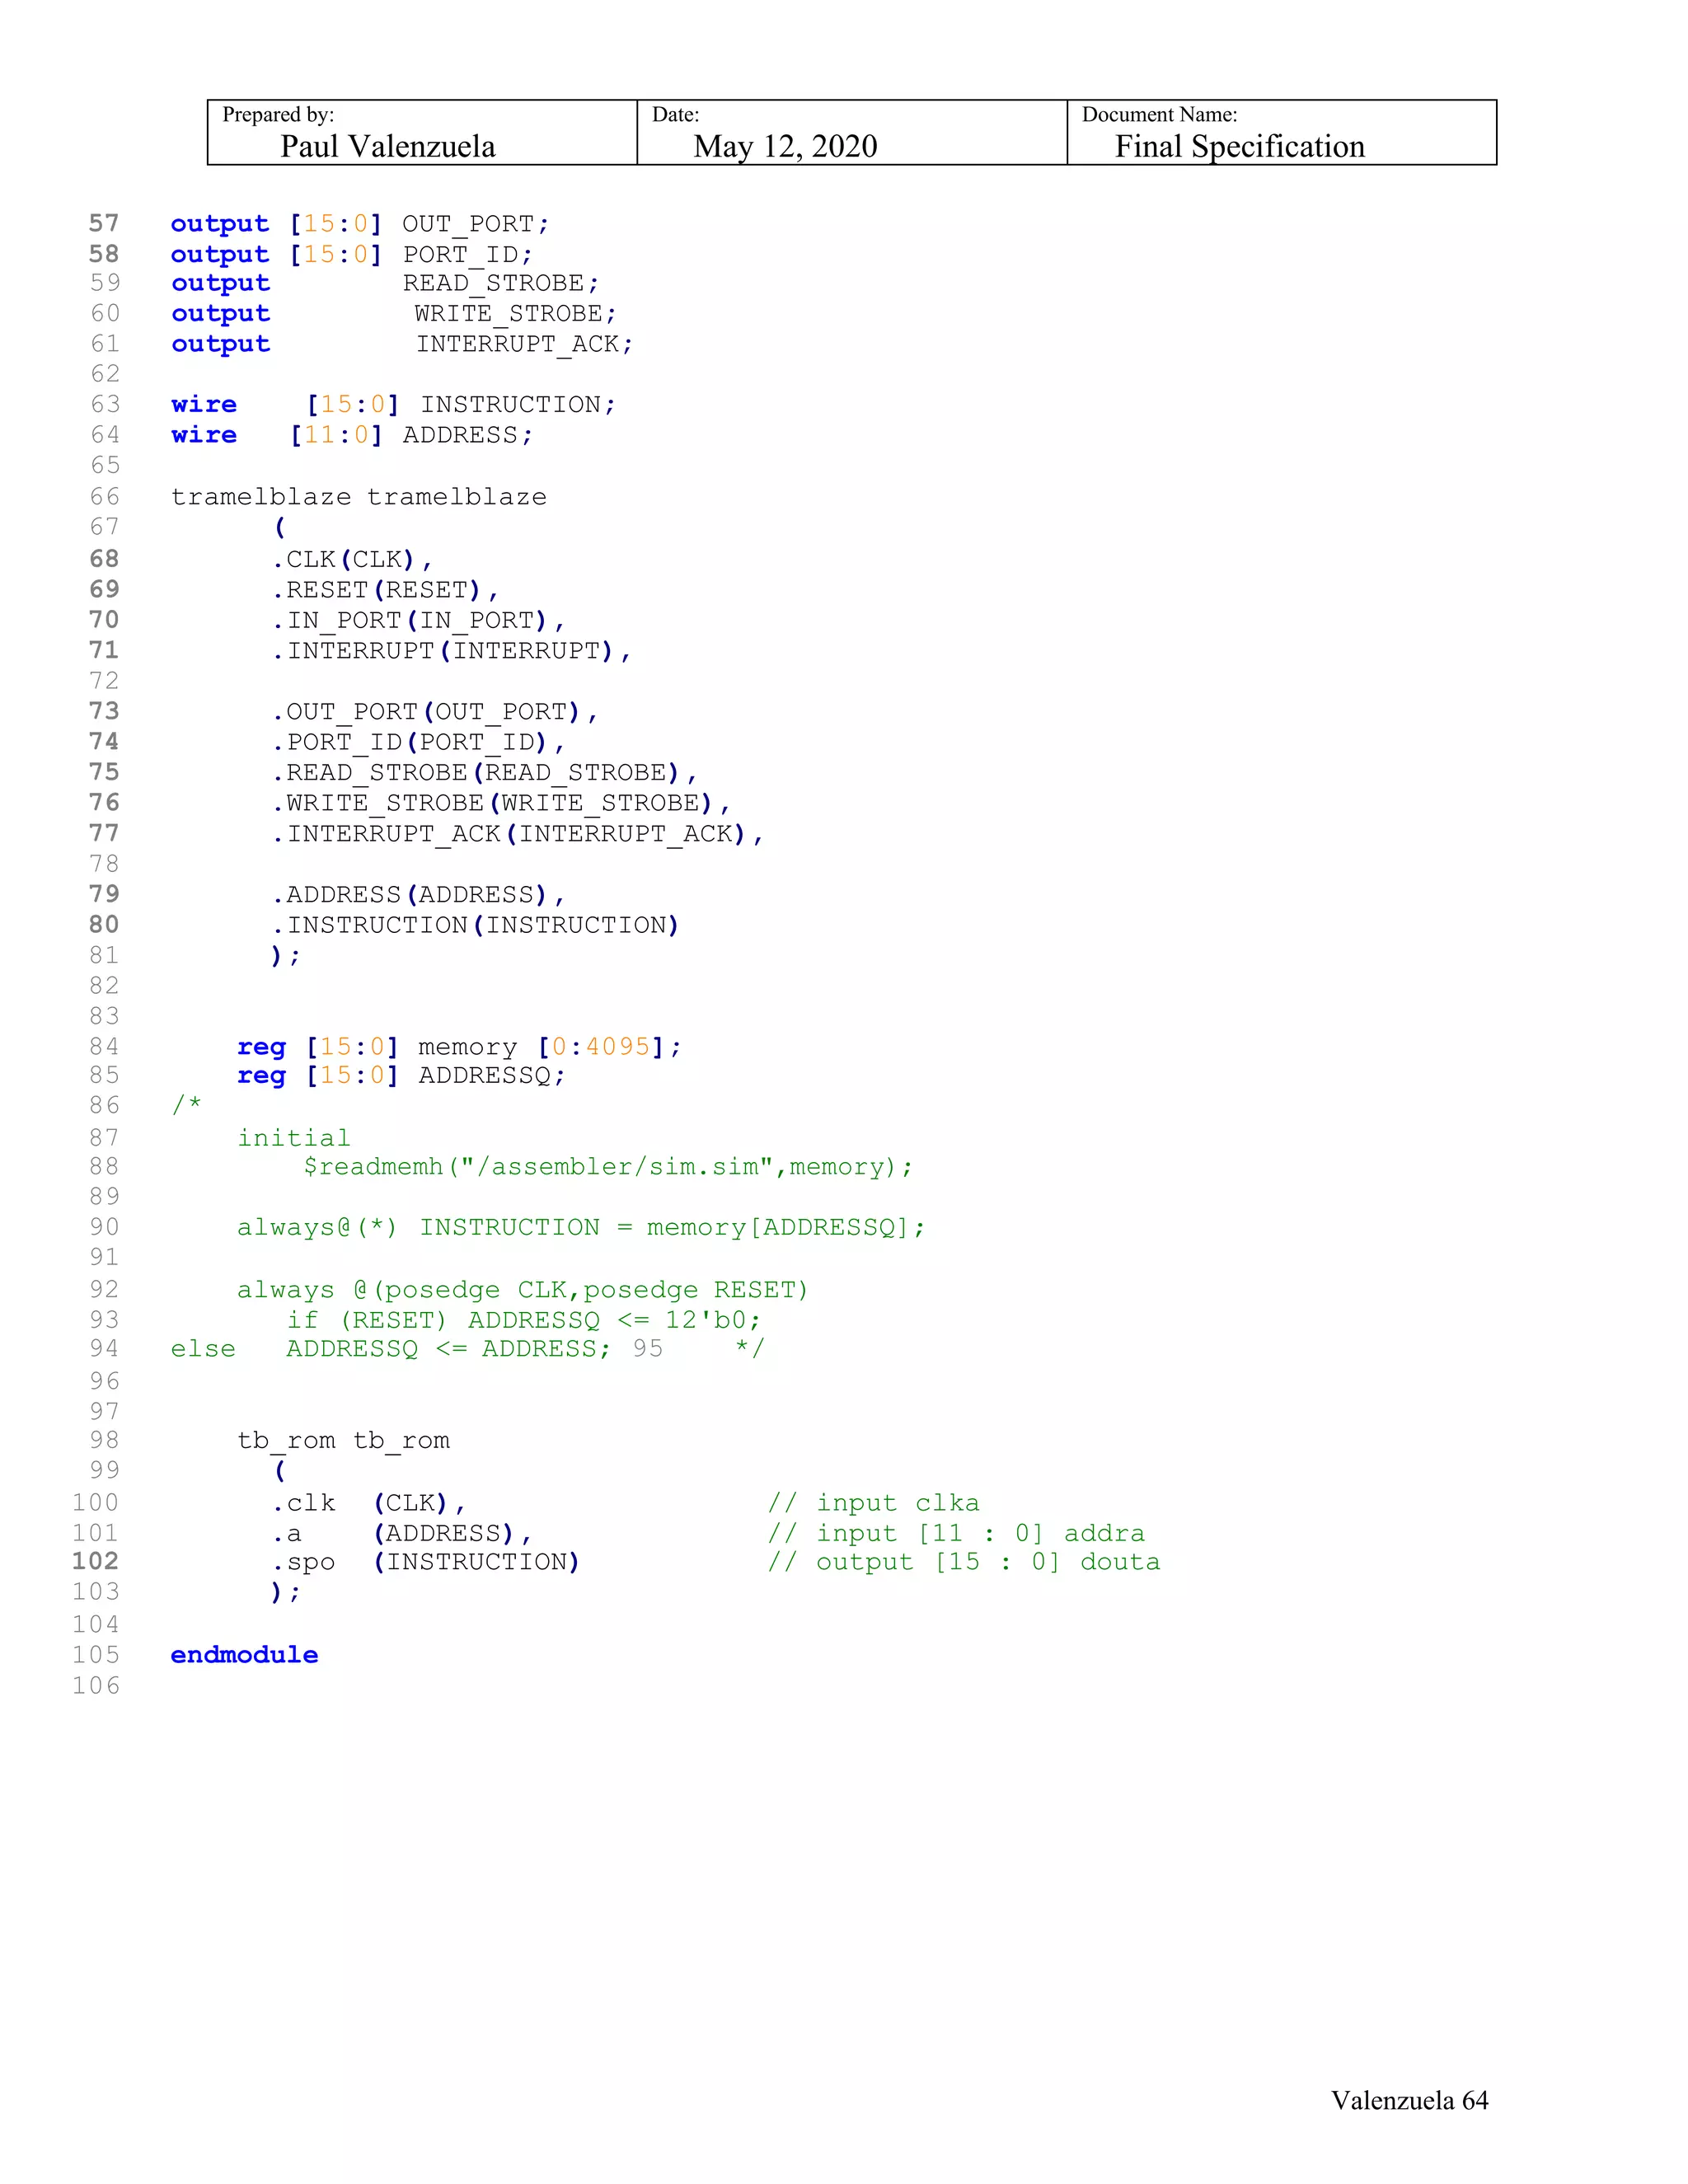Click '.INSTRUCTION(INSTRUCTION)' on line 80

tap(476, 926)
